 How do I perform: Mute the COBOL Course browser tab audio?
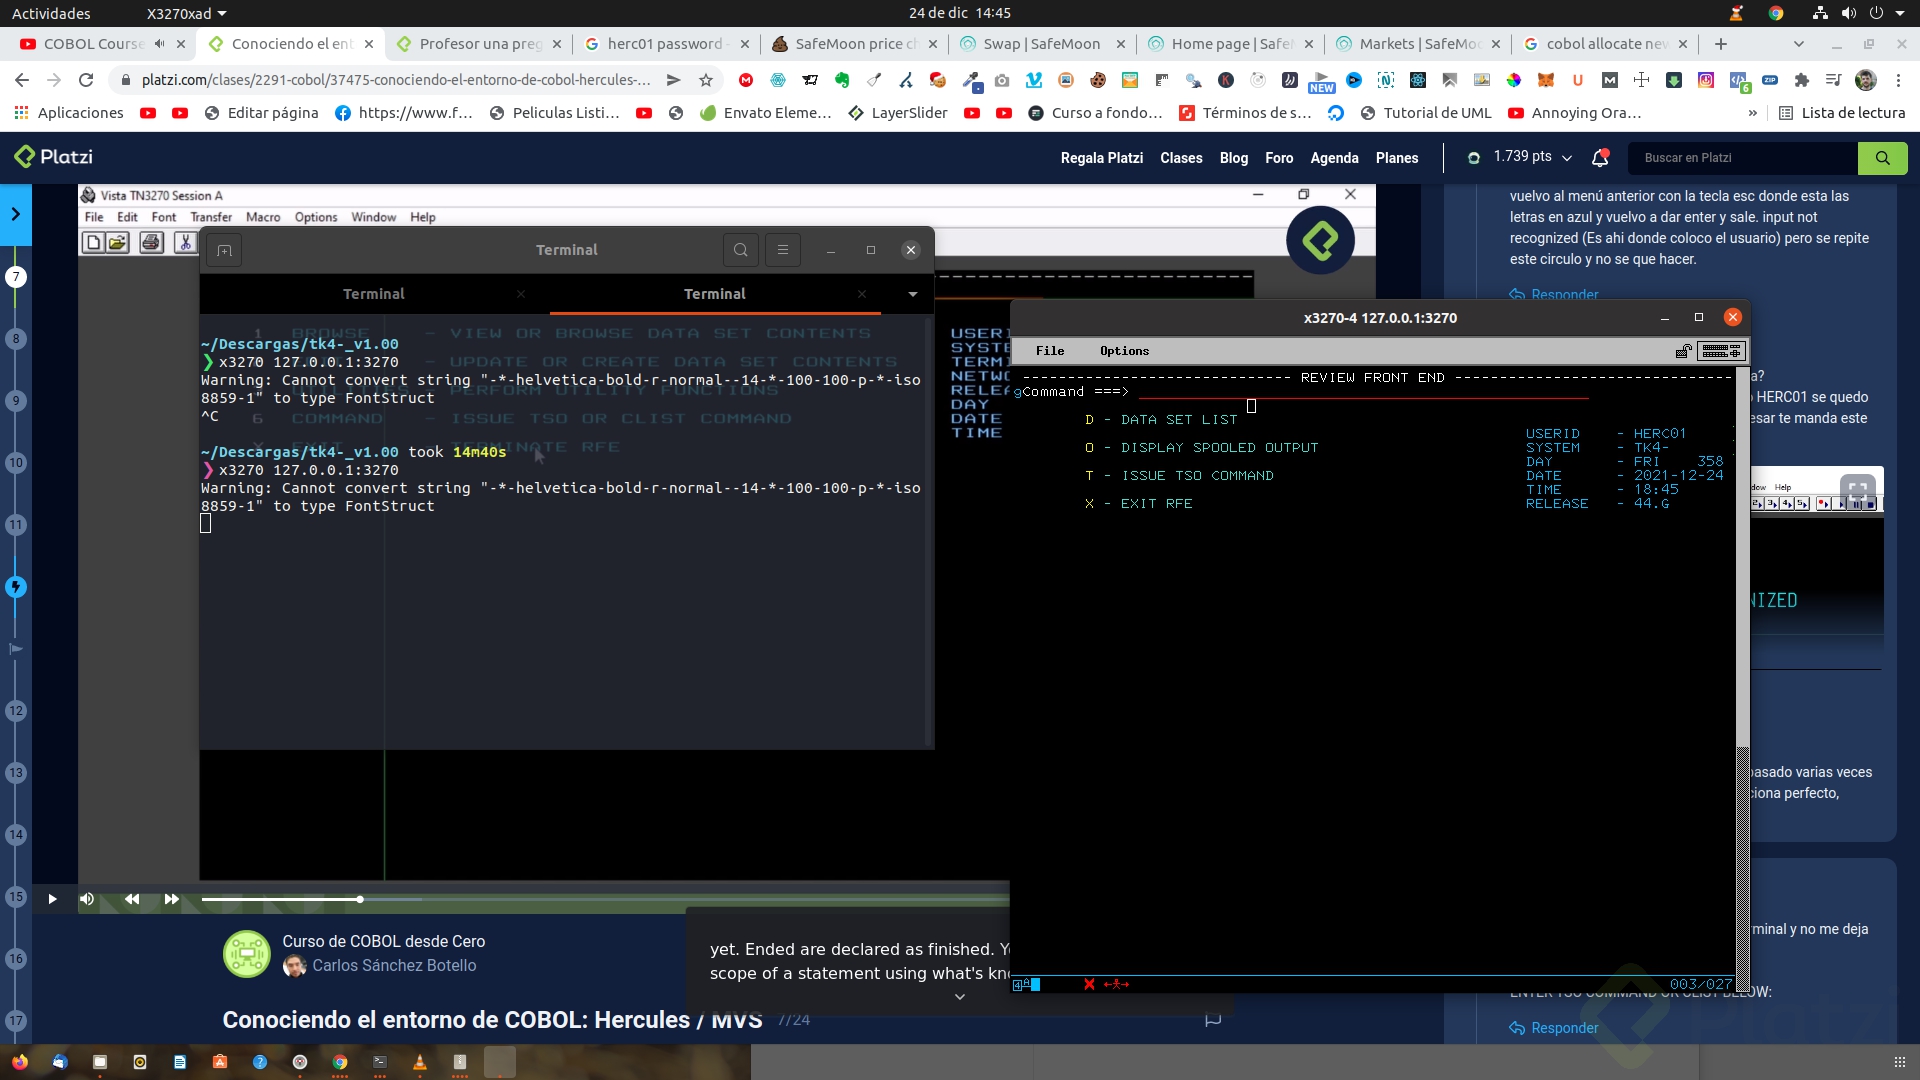tap(159, 44)
